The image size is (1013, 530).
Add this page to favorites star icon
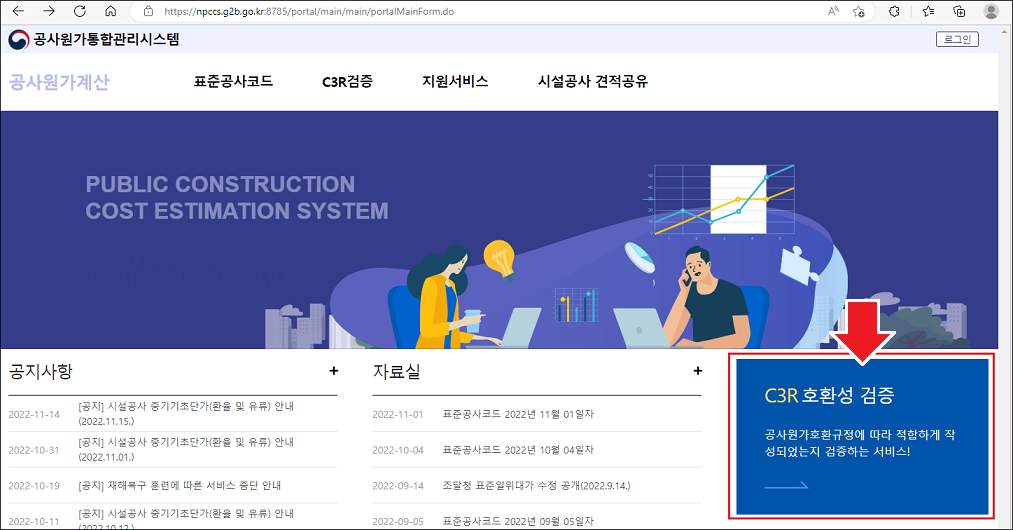click(x=859, y=11)
